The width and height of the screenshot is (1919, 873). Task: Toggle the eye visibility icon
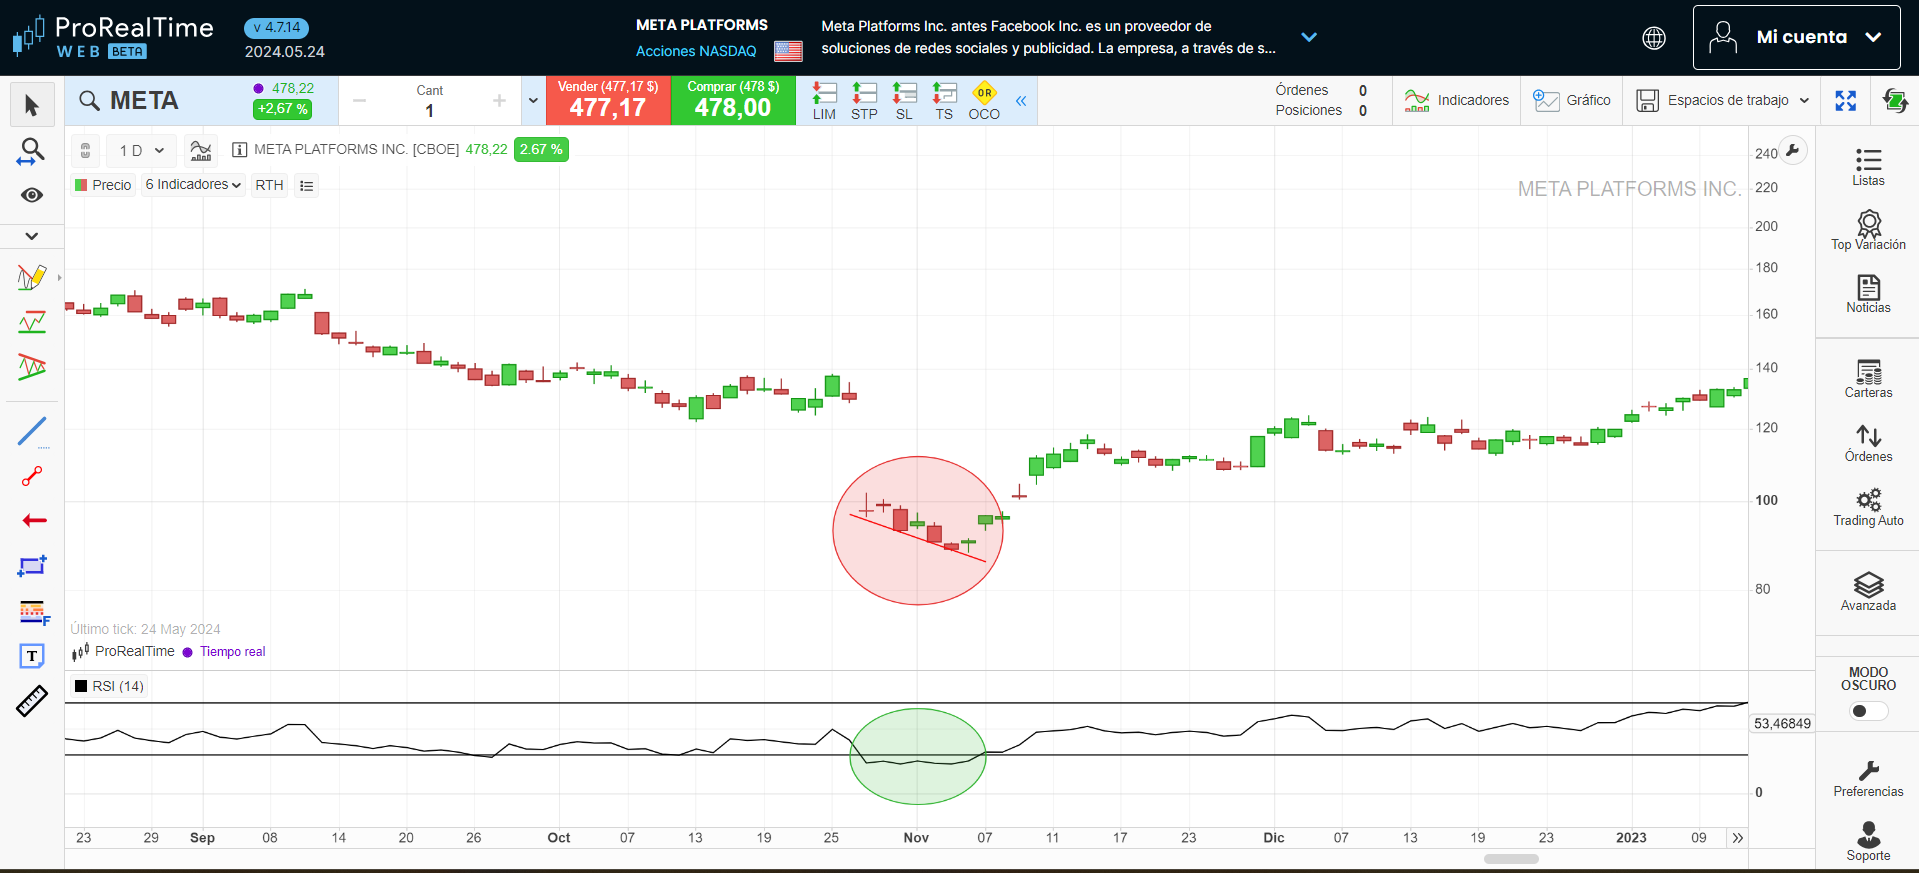pyautogui.click(x=32, y=195)
